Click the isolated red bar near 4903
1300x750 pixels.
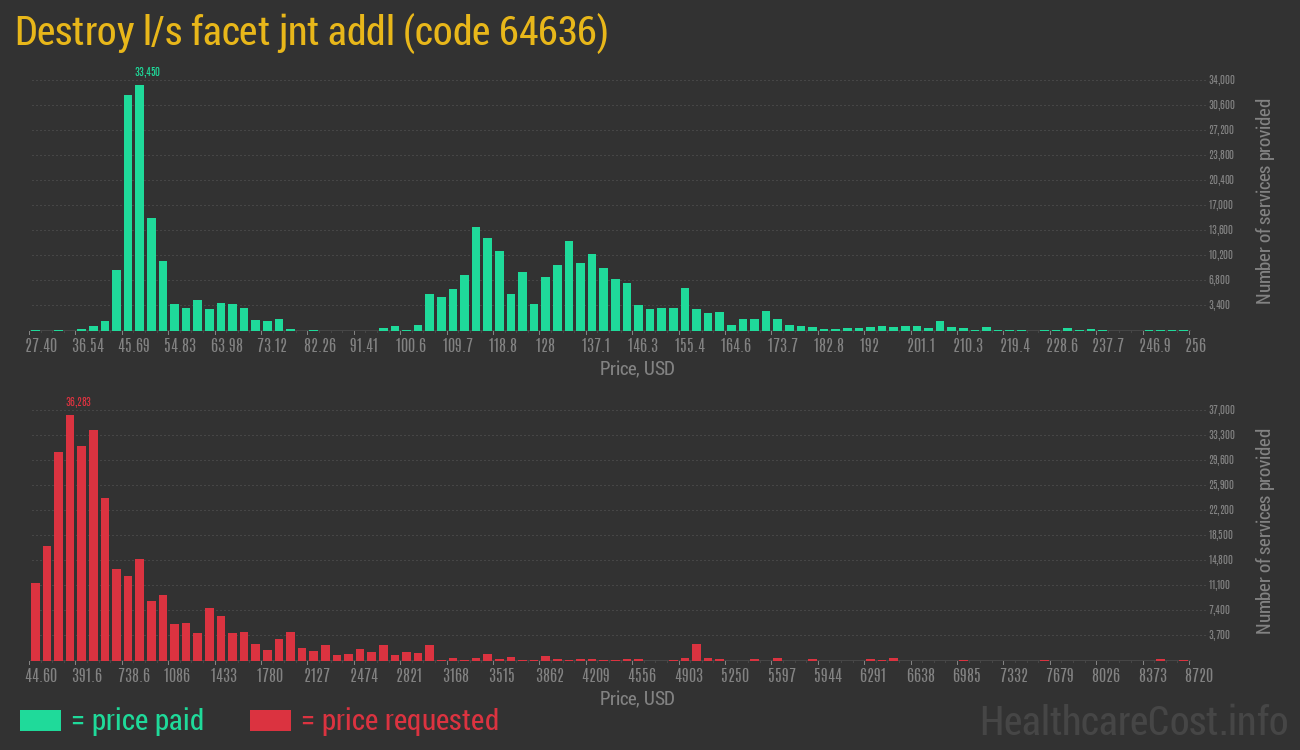(696, 652)
